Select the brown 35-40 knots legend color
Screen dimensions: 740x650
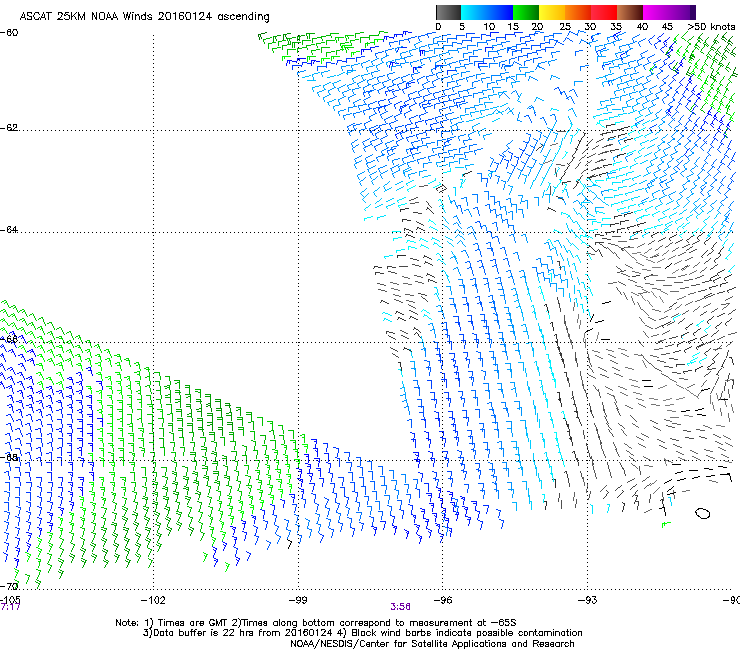[x=630, y=12]
